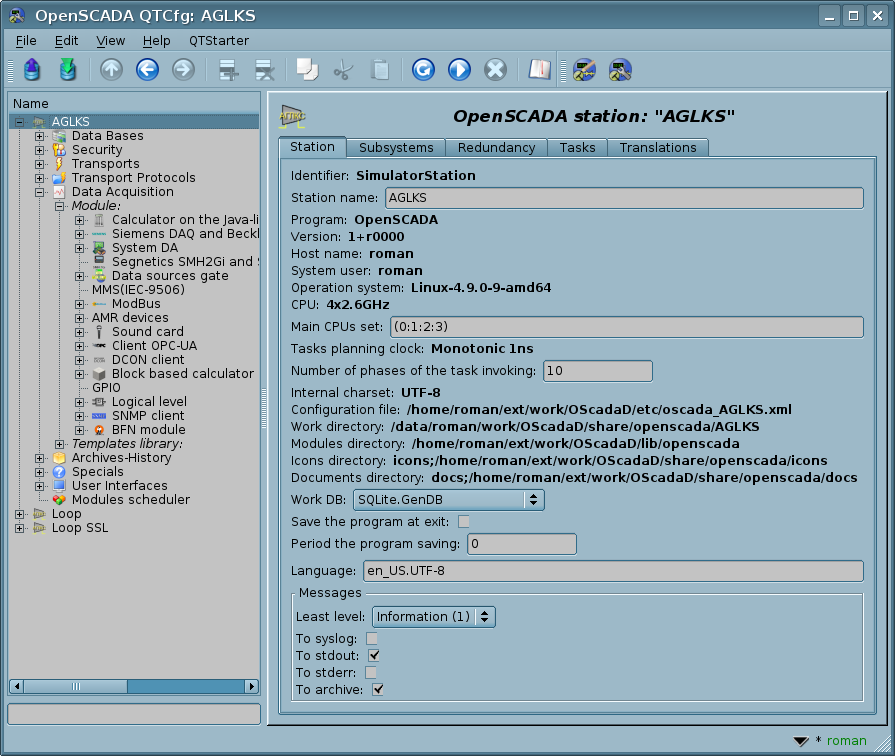Open the File menu
This screenshot has height=756, width=895.
point(26,41)
